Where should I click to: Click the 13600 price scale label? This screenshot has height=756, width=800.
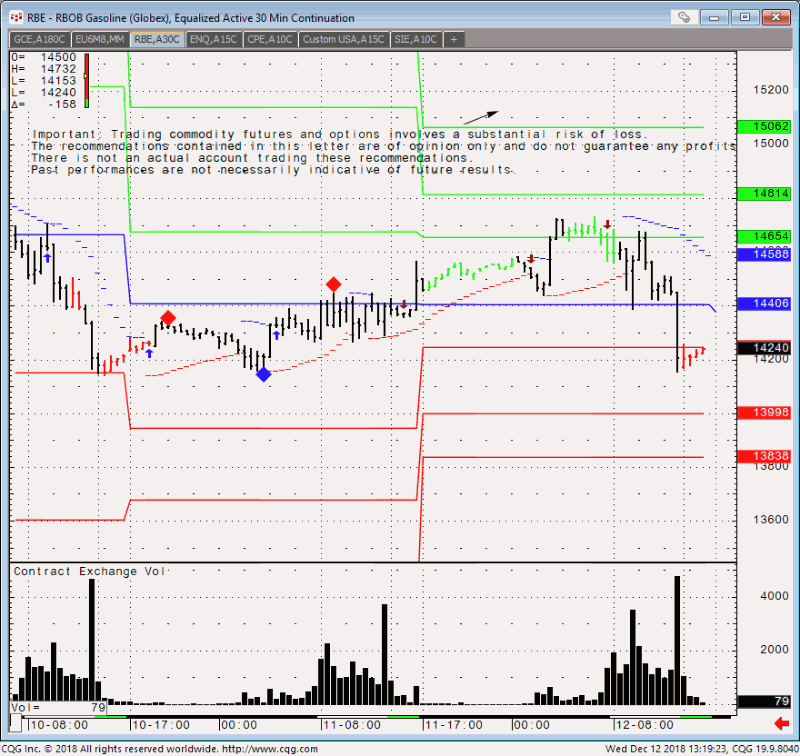770,519
